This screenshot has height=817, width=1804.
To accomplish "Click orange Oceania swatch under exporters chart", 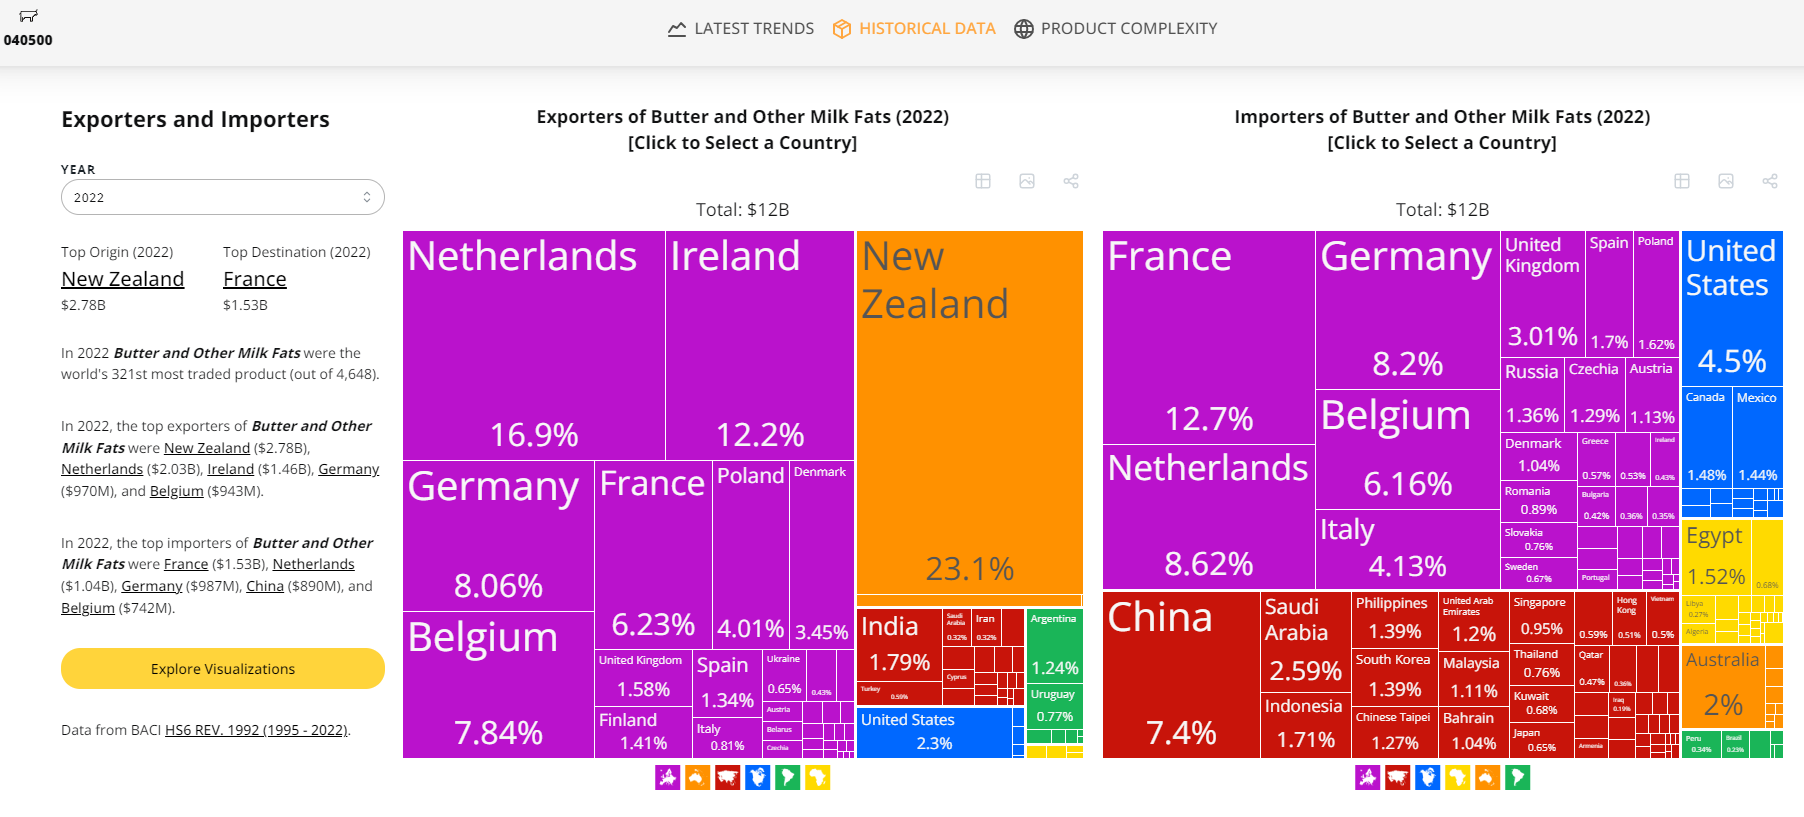I will (x=698, y=777).
